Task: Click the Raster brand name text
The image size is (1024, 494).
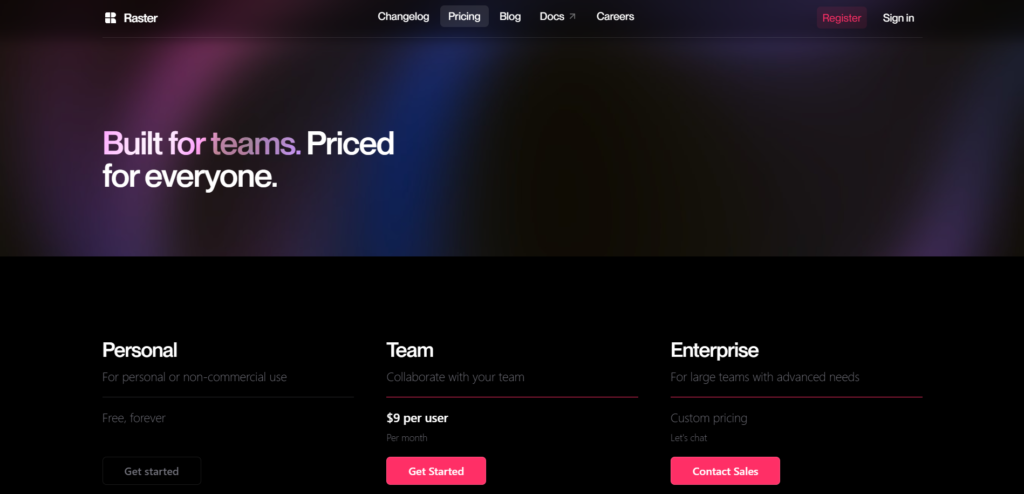Action: [x=140, y=17]
